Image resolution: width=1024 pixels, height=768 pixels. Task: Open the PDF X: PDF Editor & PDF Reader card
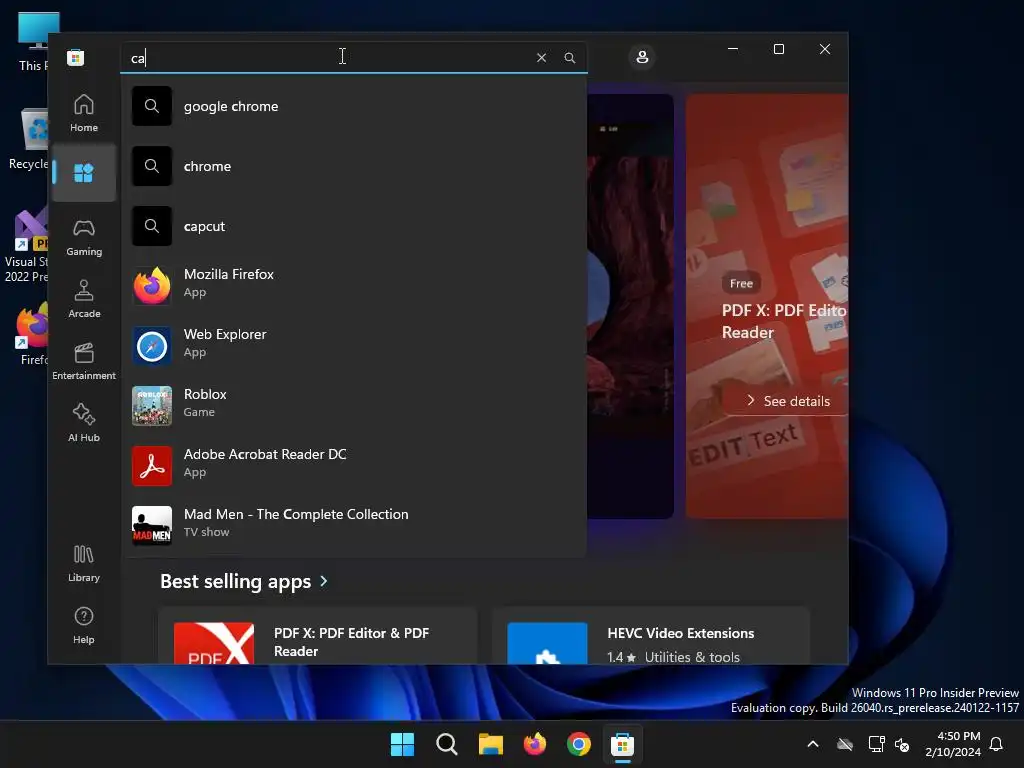click(x=317, y=636)
